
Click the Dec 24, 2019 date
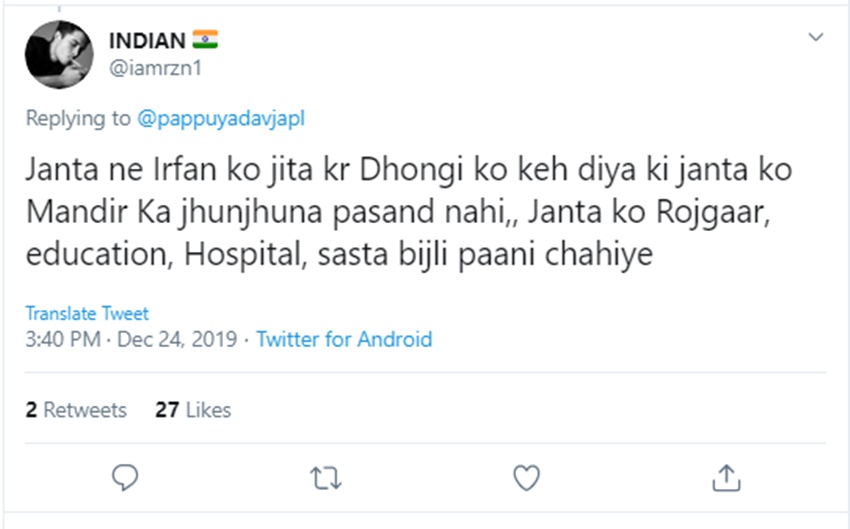(177, 339)
